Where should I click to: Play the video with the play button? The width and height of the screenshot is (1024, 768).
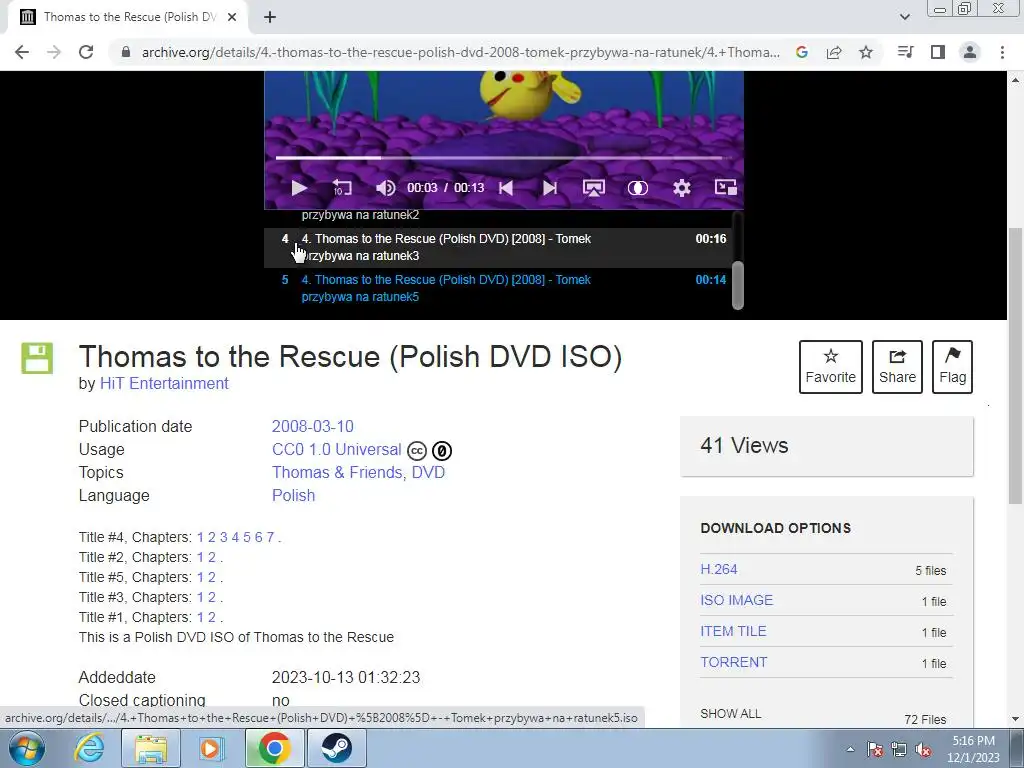coord(299,188)
